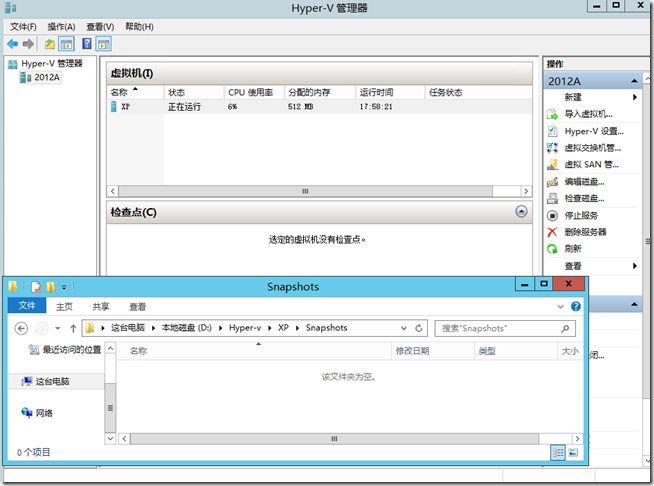Sort by 类型 column in Explorer

[x=516, y=351]
